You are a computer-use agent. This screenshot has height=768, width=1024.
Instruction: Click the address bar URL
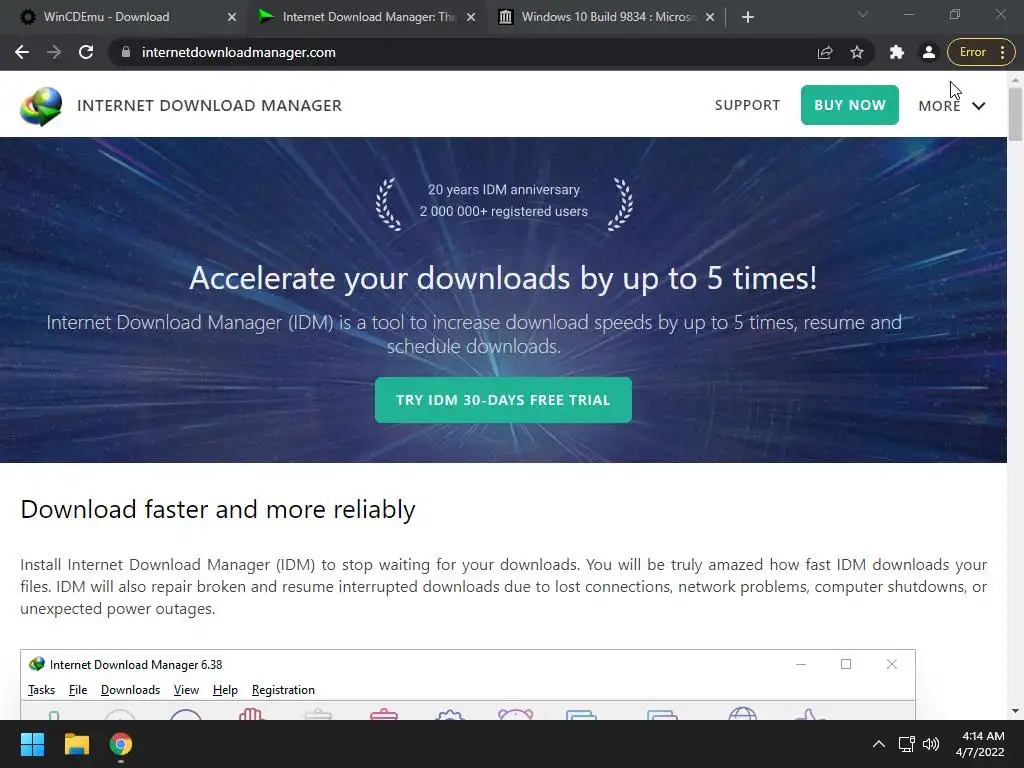click(238, 52)
